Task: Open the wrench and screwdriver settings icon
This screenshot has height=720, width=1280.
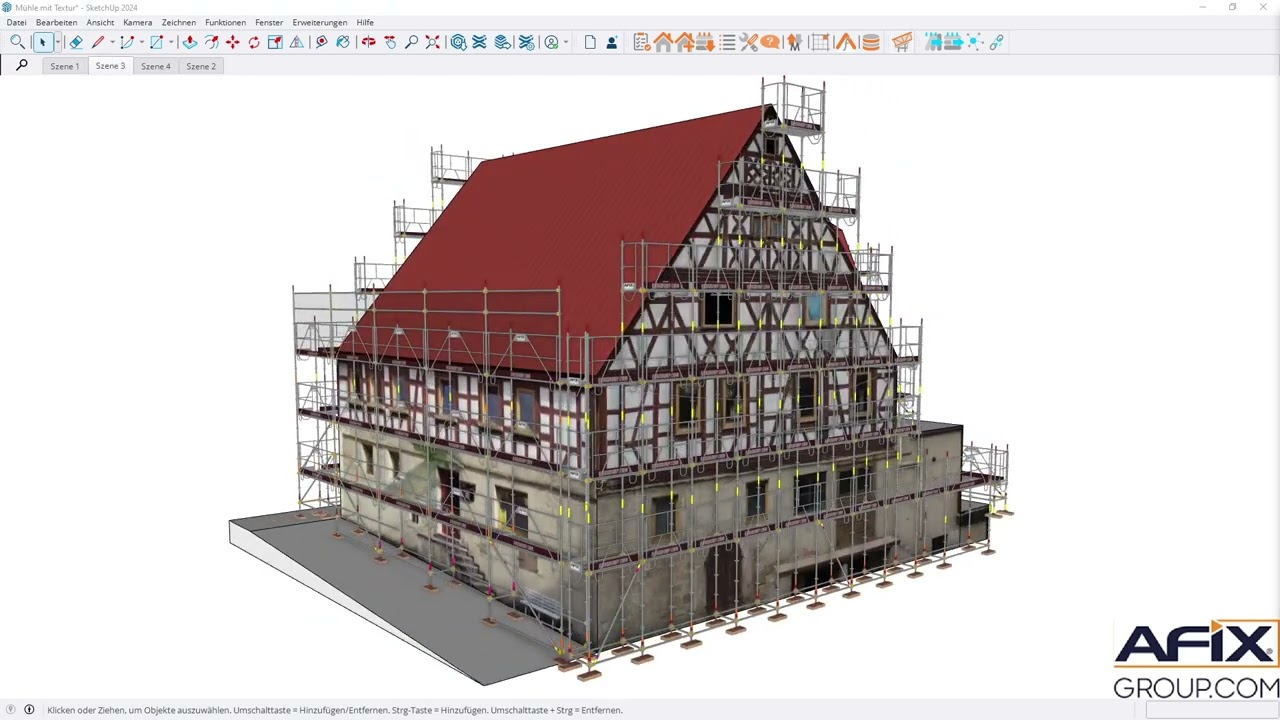Action: coord(749,42)
